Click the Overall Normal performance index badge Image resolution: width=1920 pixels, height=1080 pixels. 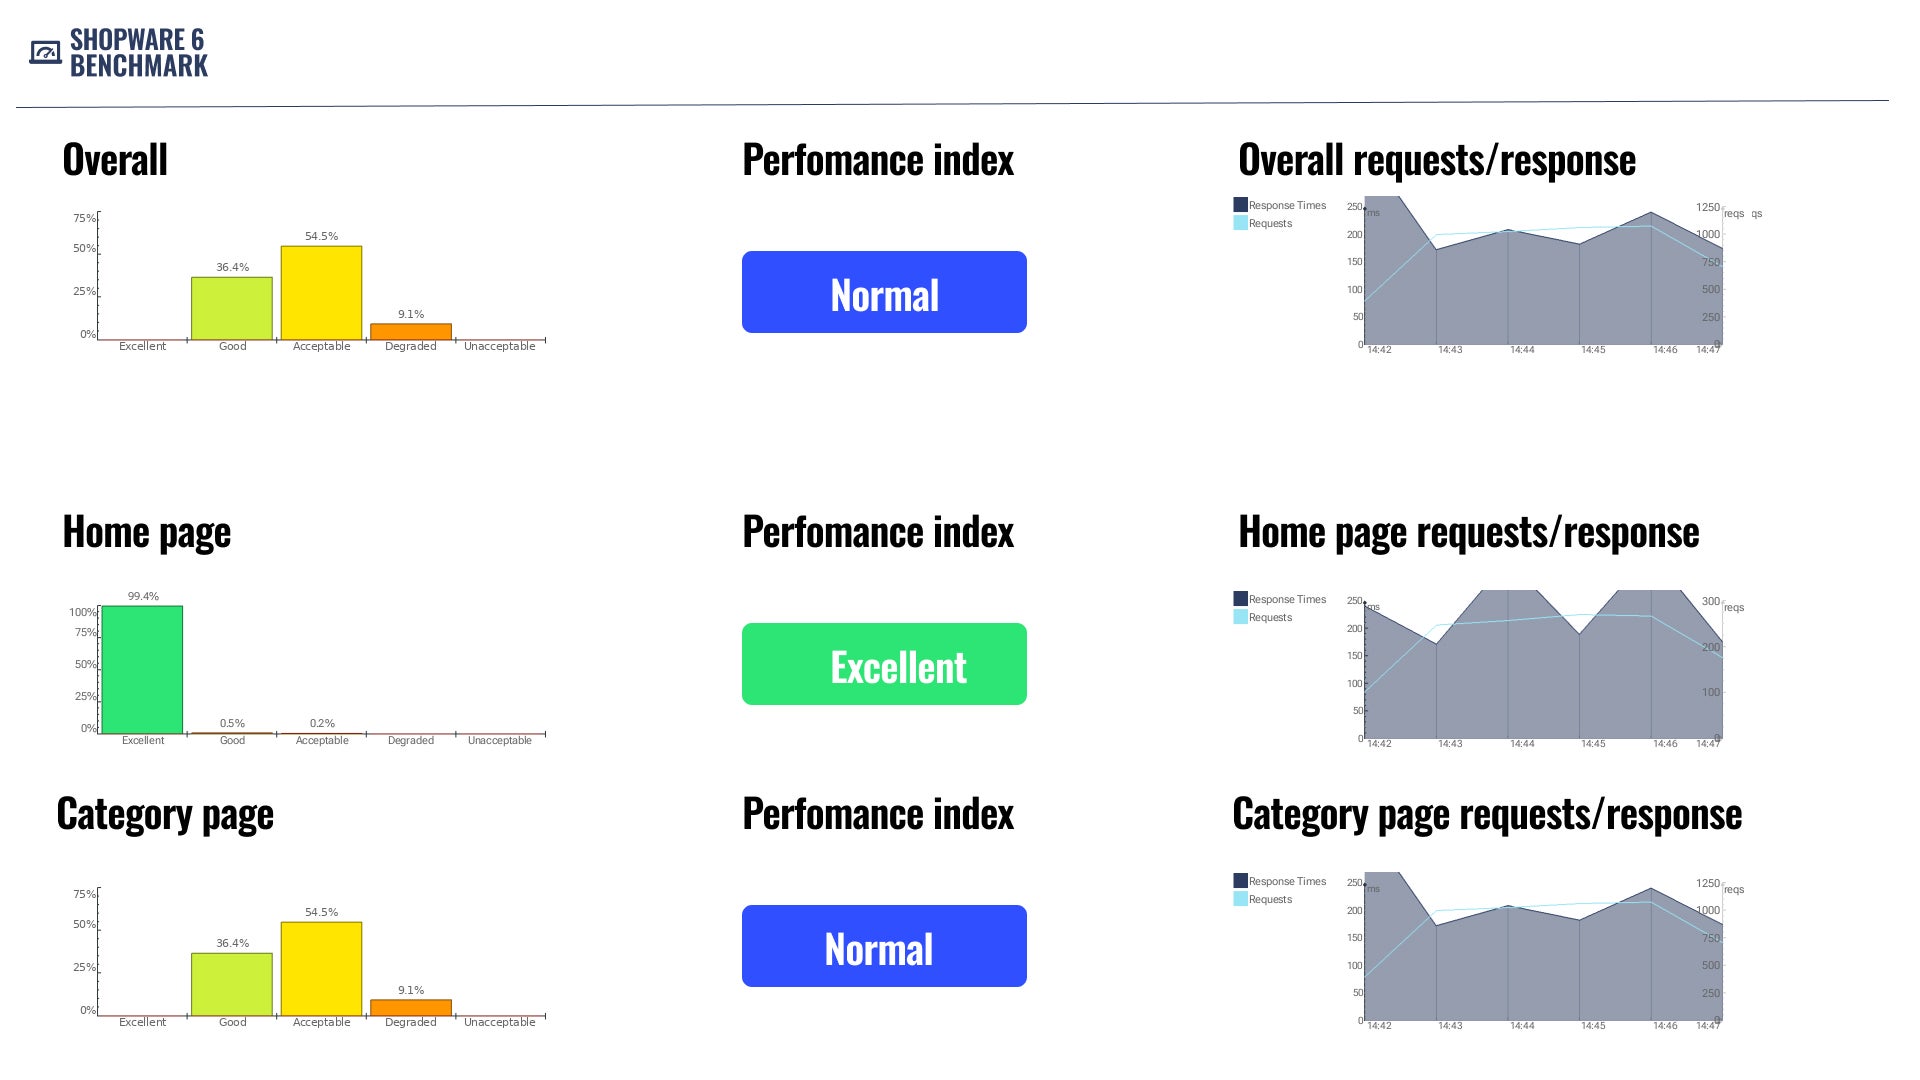pyautogui.click(x=884, y=292)
